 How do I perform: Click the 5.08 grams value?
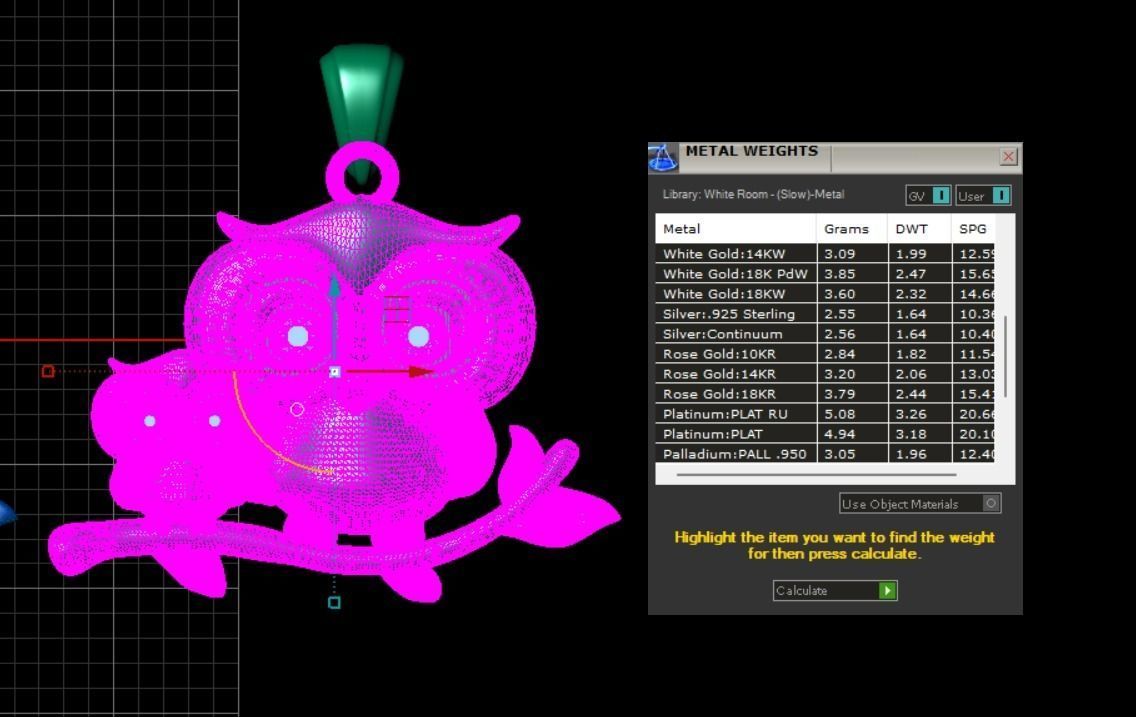click(x=840, y=414)
